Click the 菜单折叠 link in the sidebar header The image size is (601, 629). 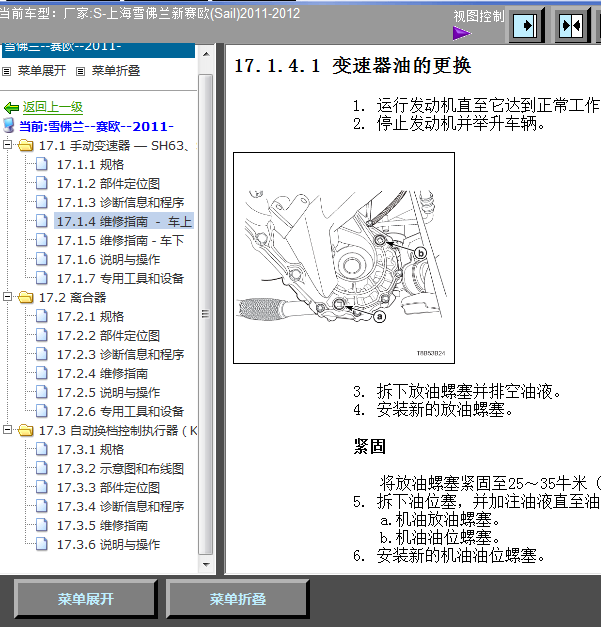click(x=116, y=71)
